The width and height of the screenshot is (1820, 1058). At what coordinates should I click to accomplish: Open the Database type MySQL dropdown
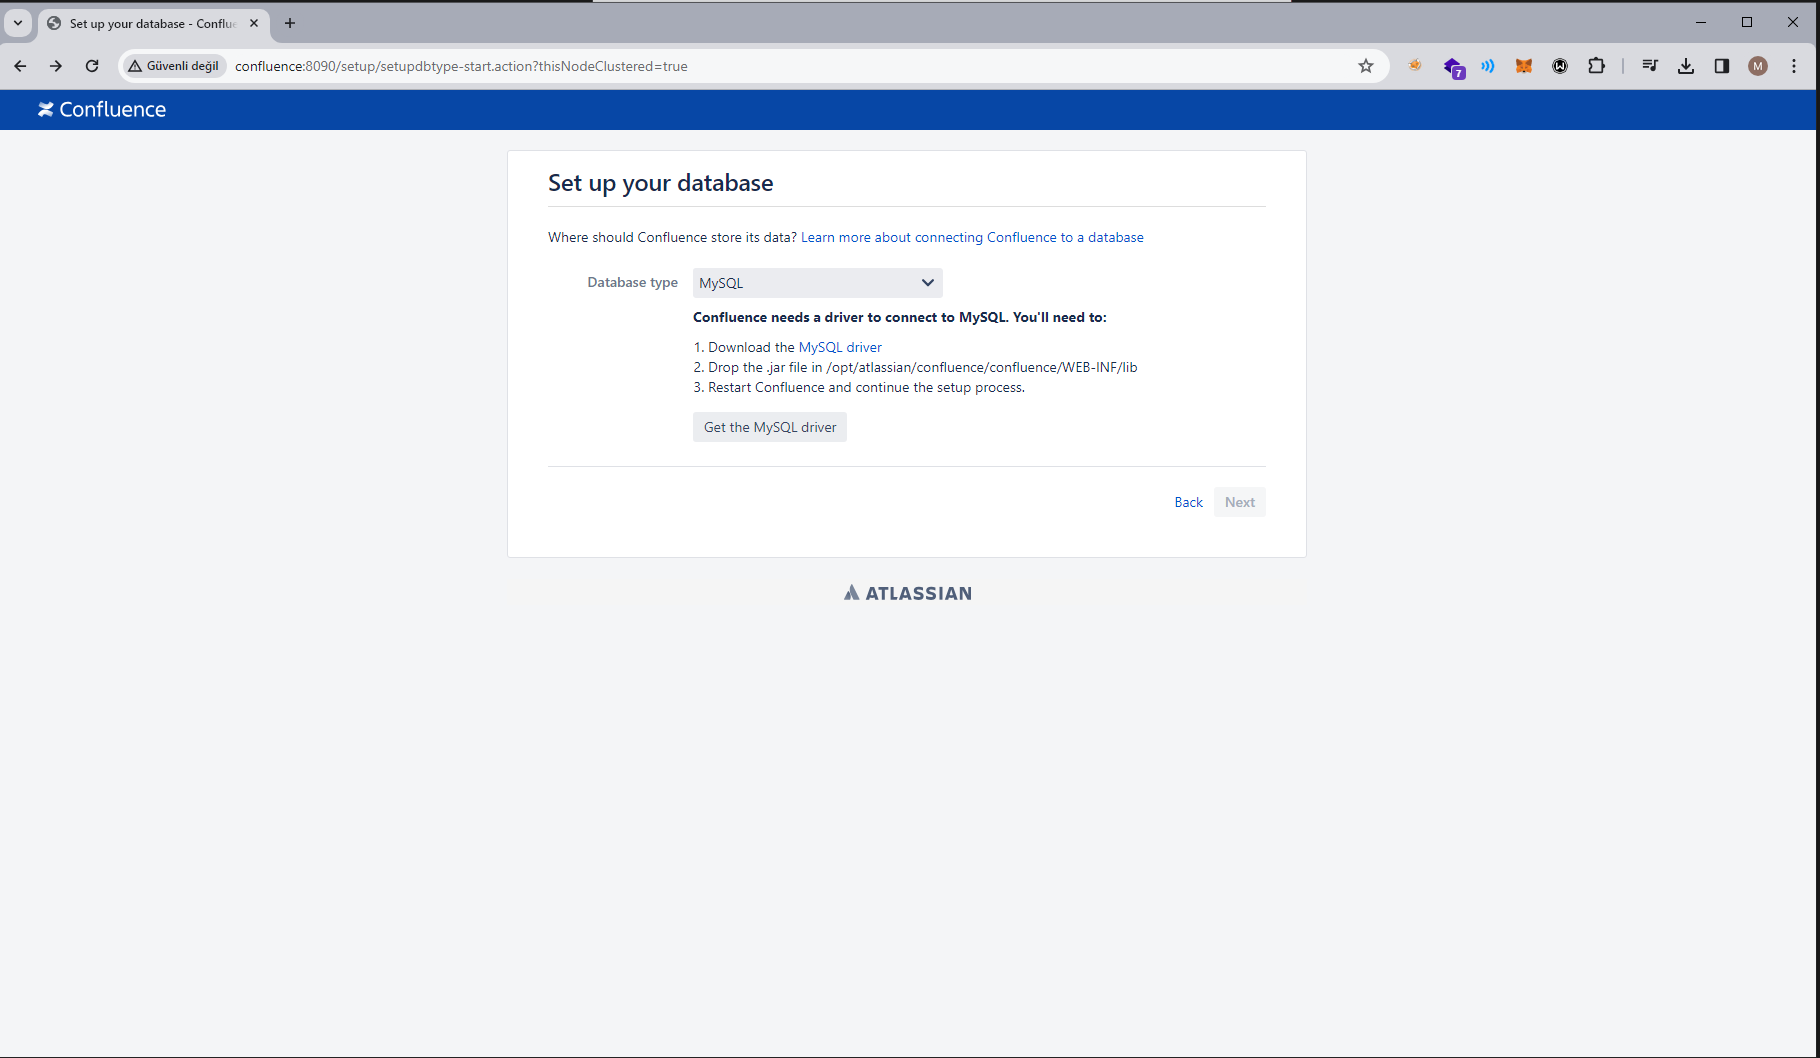[x=817, y=283]
